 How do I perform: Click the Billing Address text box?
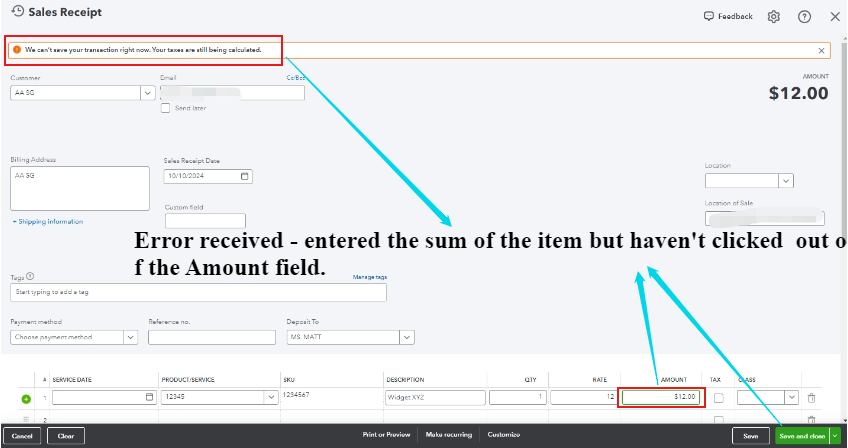pyautogui.click(x=80, y=188)
